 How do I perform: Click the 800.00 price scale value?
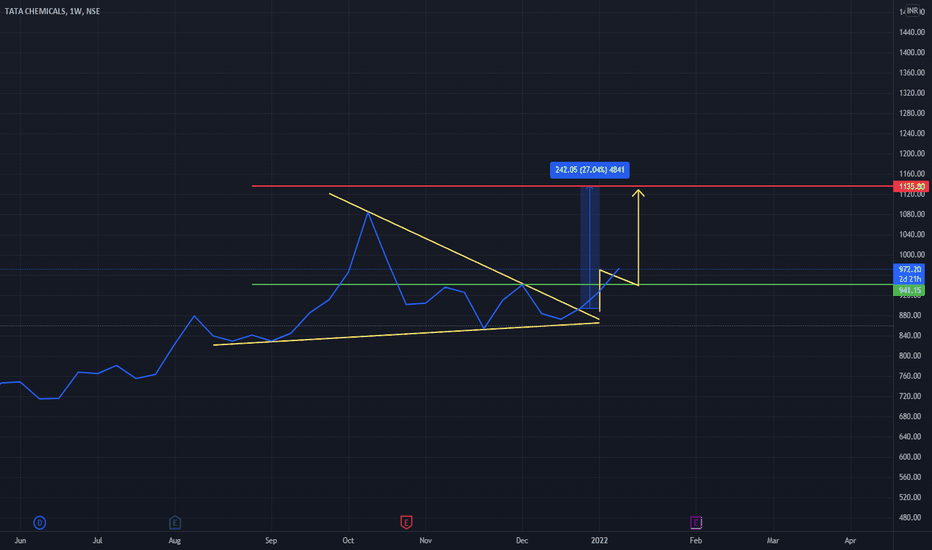pyautogui.click(x=912, y=356)
